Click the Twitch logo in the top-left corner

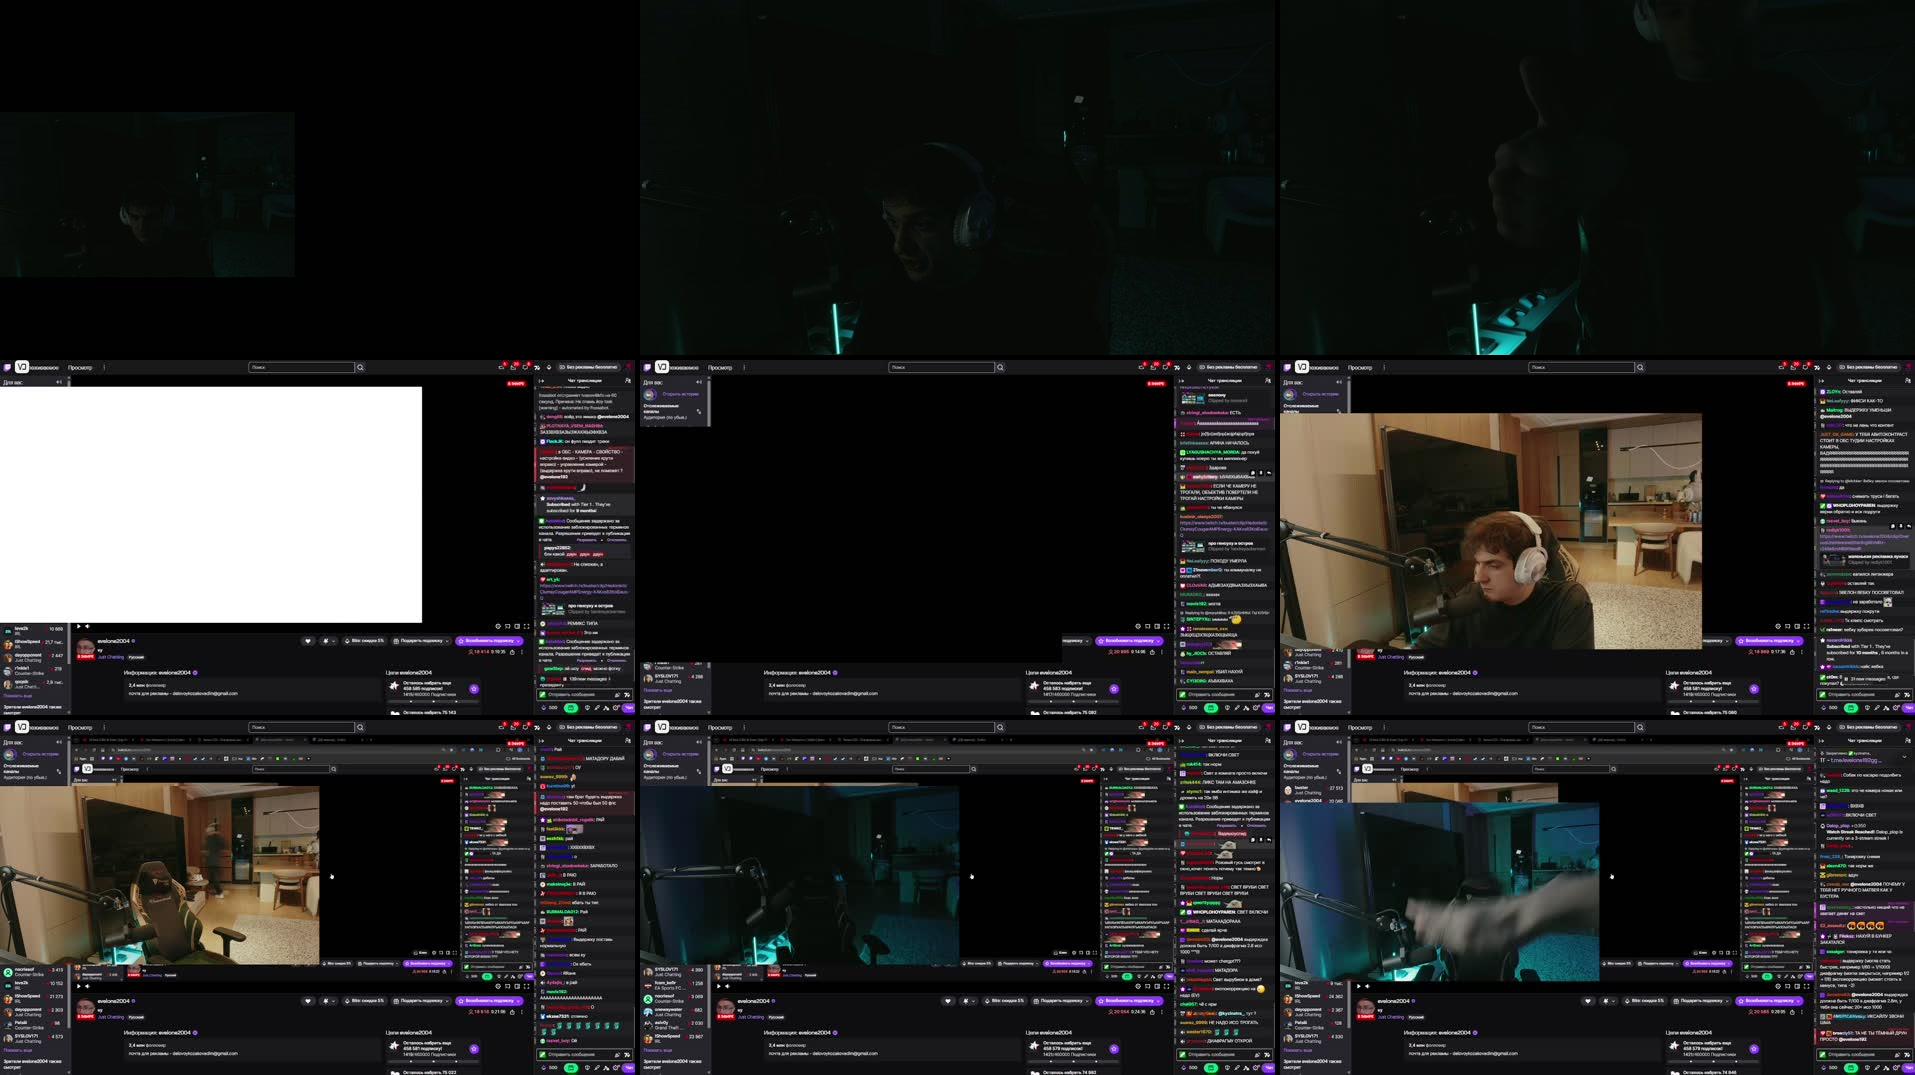[6, 367]
